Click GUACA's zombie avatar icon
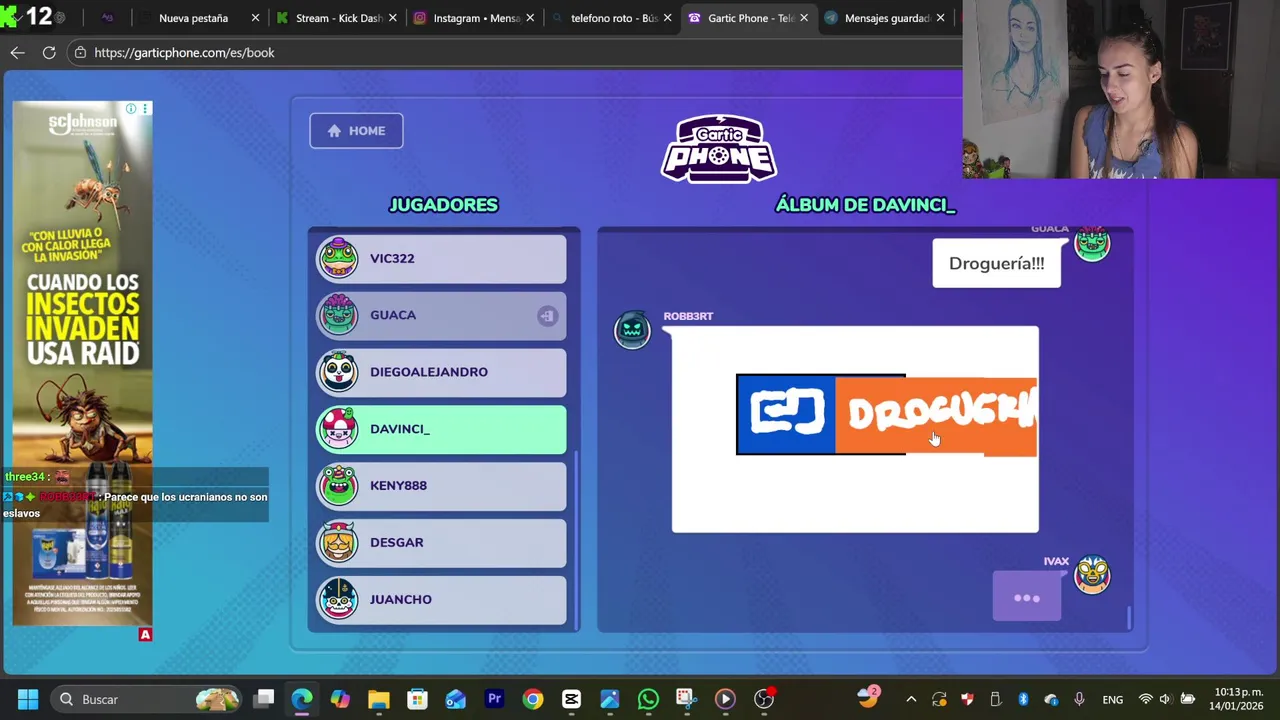The image size is (1280, 720). click(338, 315)
